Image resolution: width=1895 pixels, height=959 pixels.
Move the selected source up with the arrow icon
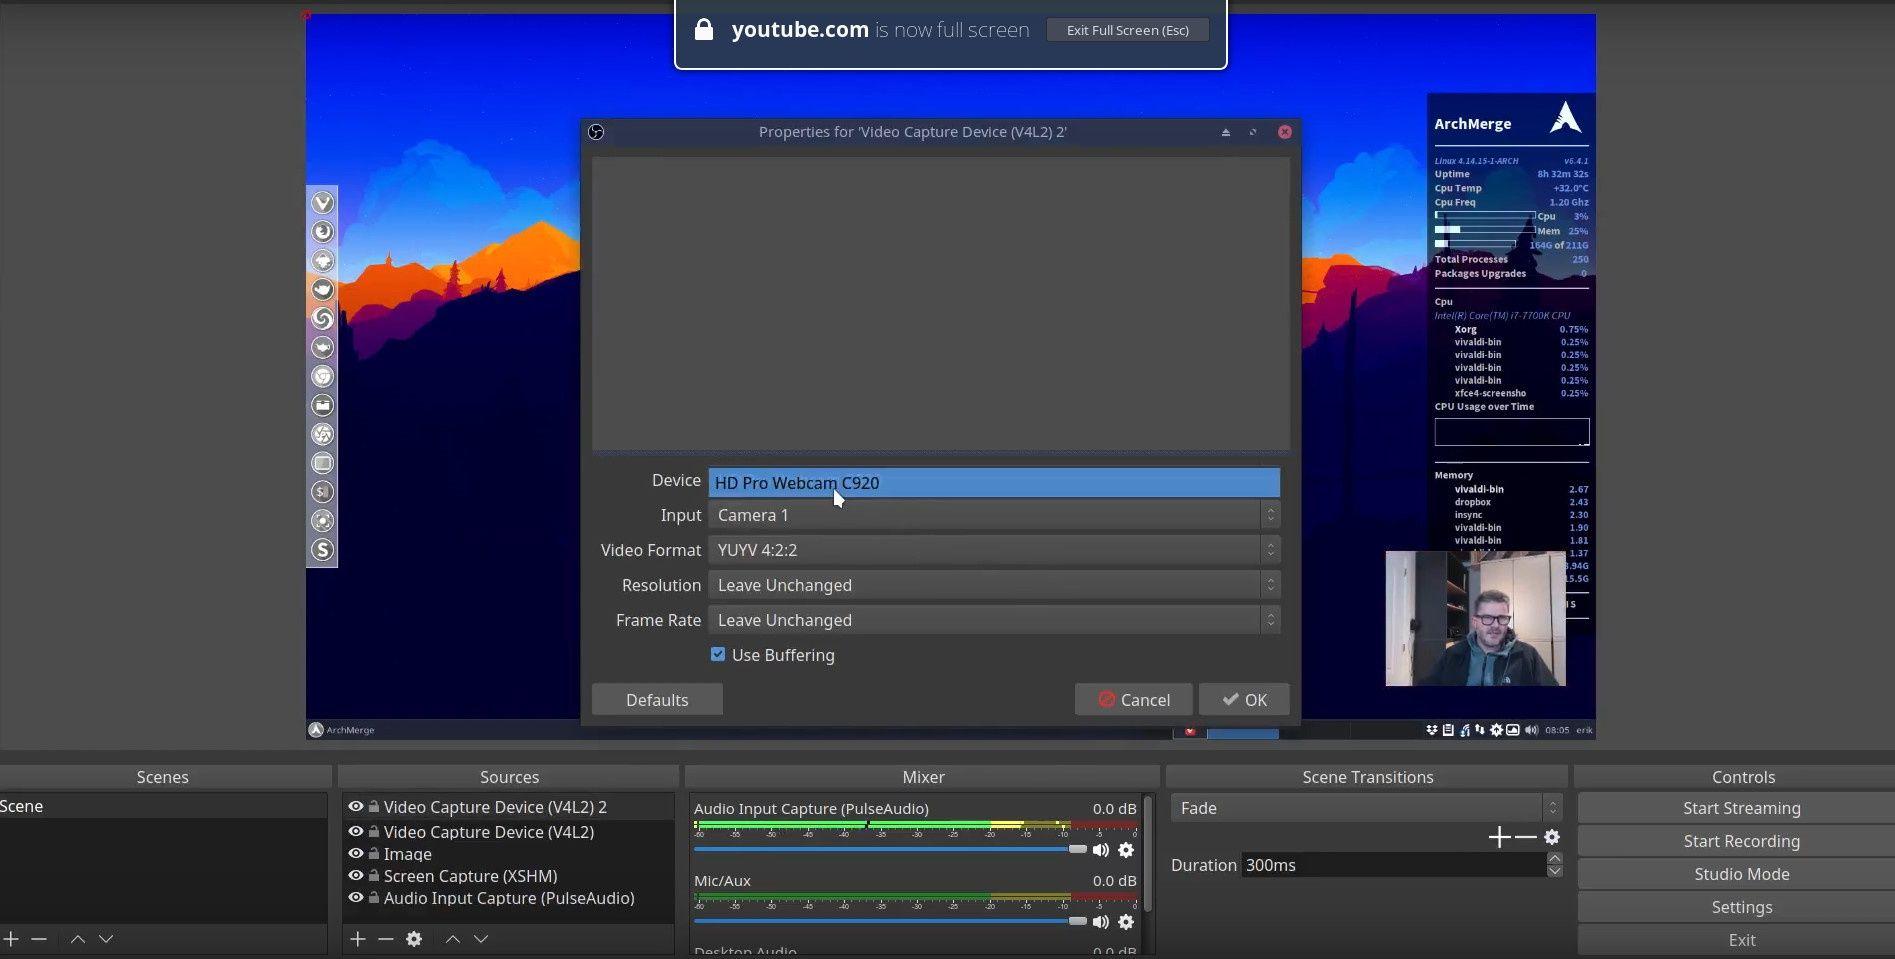click(x=452, y=939)
